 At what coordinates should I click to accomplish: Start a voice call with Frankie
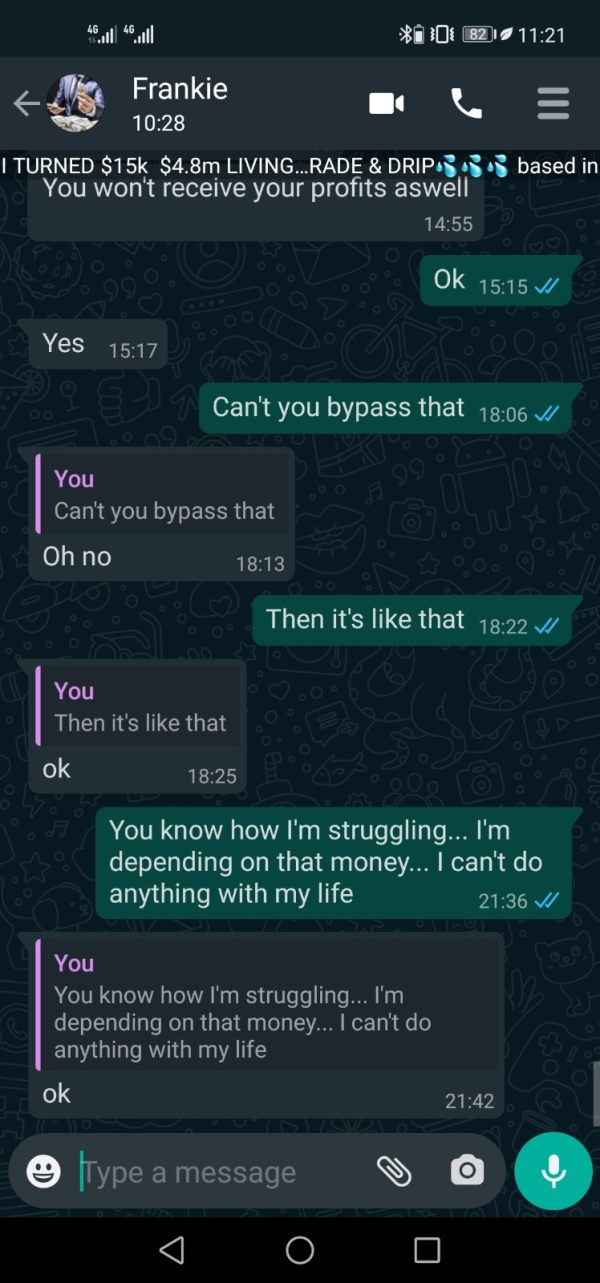point(466,103)
